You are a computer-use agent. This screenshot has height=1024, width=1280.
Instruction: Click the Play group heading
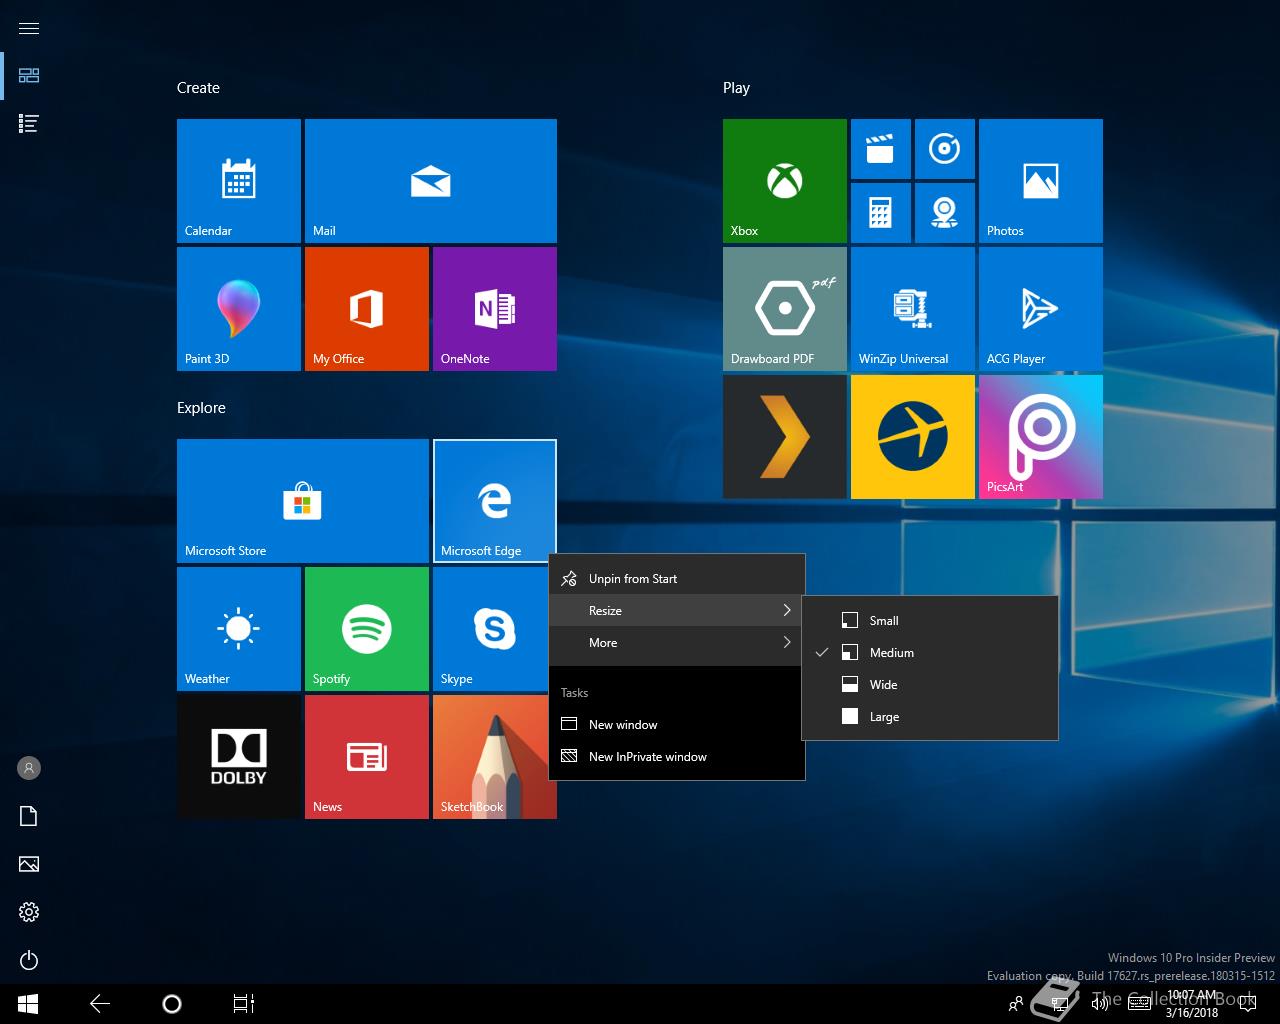tap(736, 88)
